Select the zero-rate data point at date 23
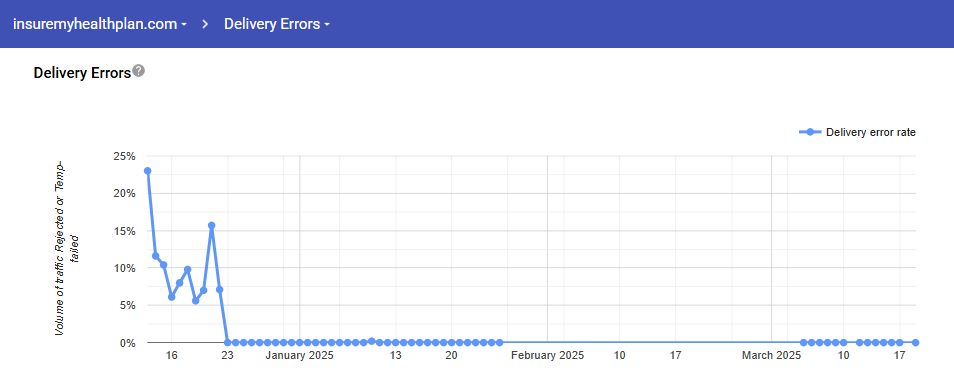The height and width of the screenshot is (390, 954). click(228, 343)
